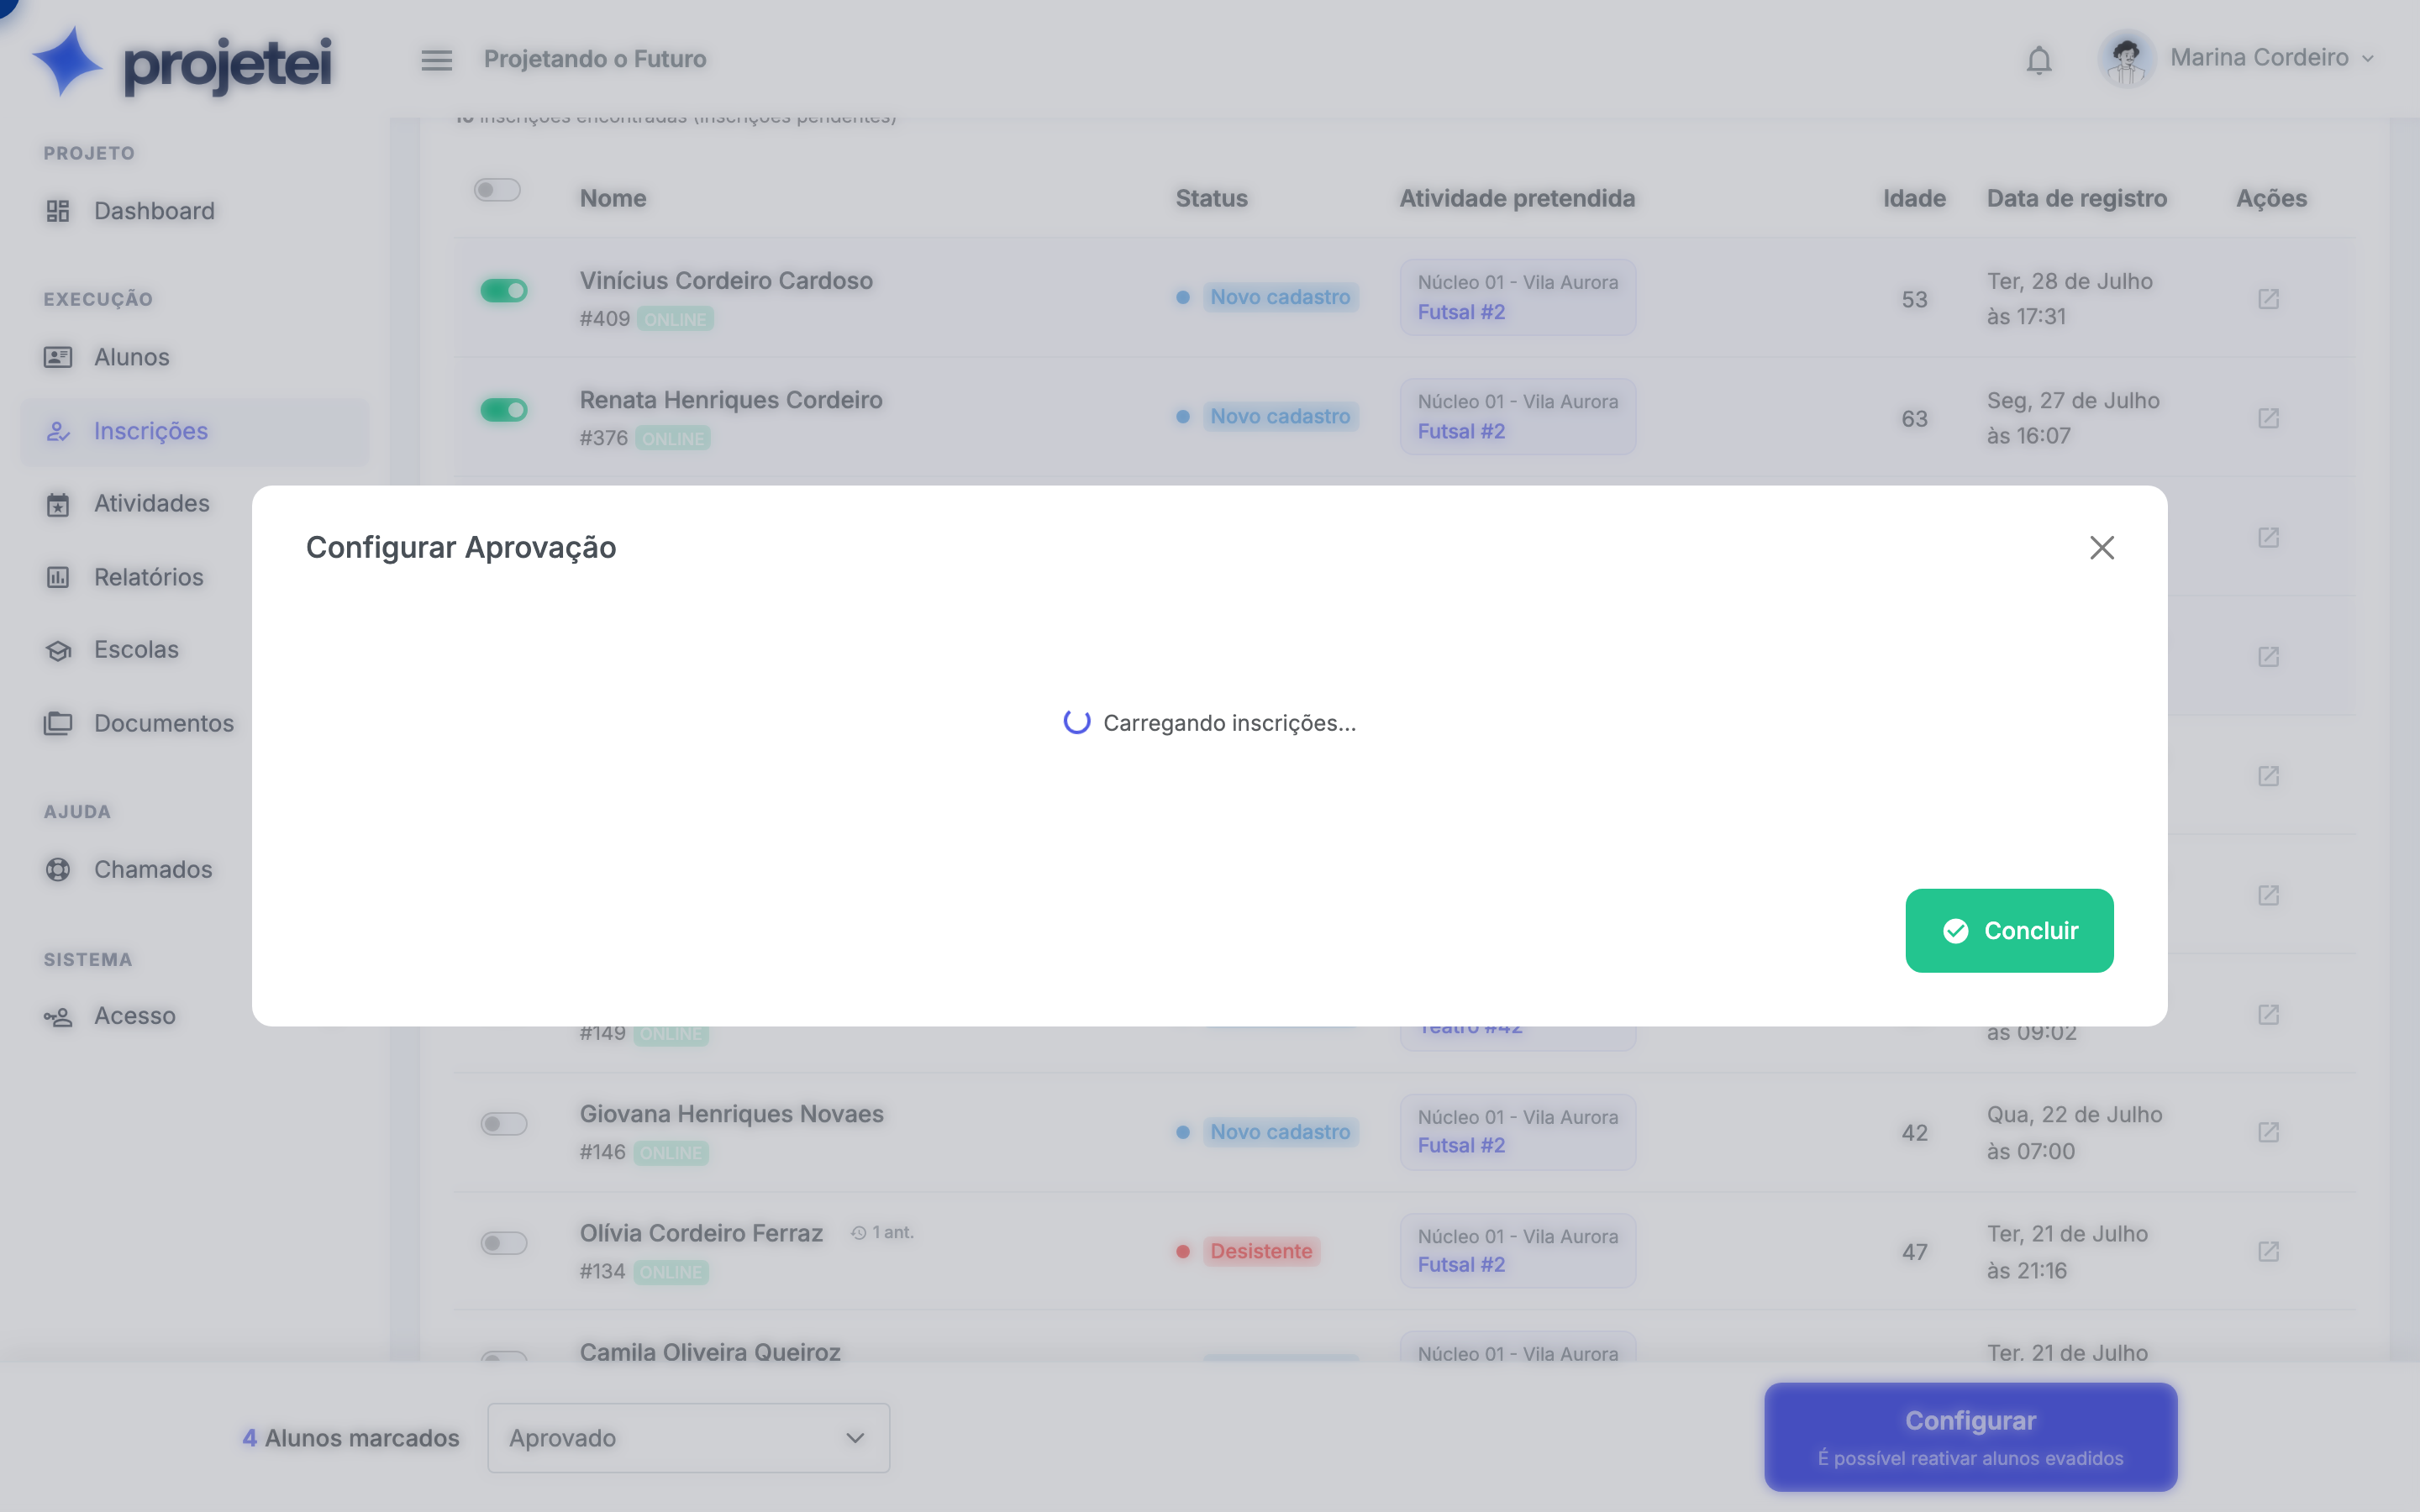Screen dimensions: 2420x1512
Task: Click the 4 Alunos marcados counter
Action: [x=351, y=1437]
